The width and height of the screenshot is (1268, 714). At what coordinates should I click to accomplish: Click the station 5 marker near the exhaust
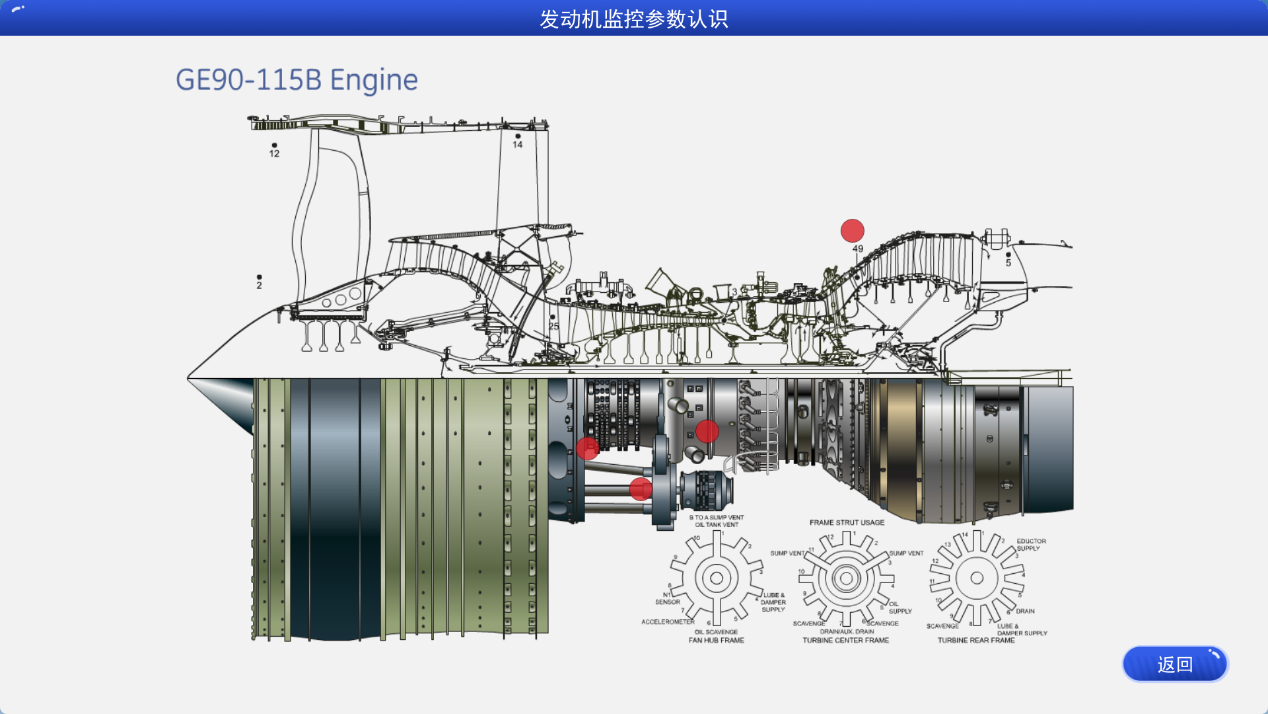tap(1008, 255)
